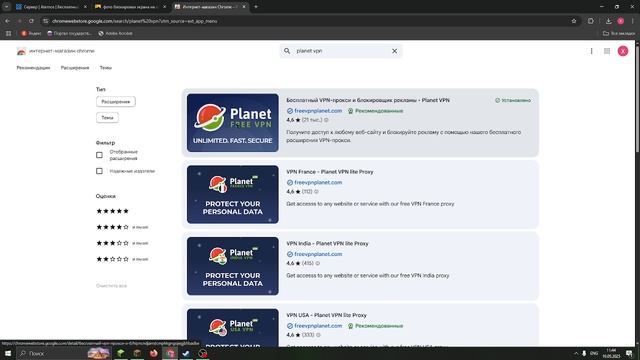
Task: Filter by five-star rating
Action: tap(112, 211)
